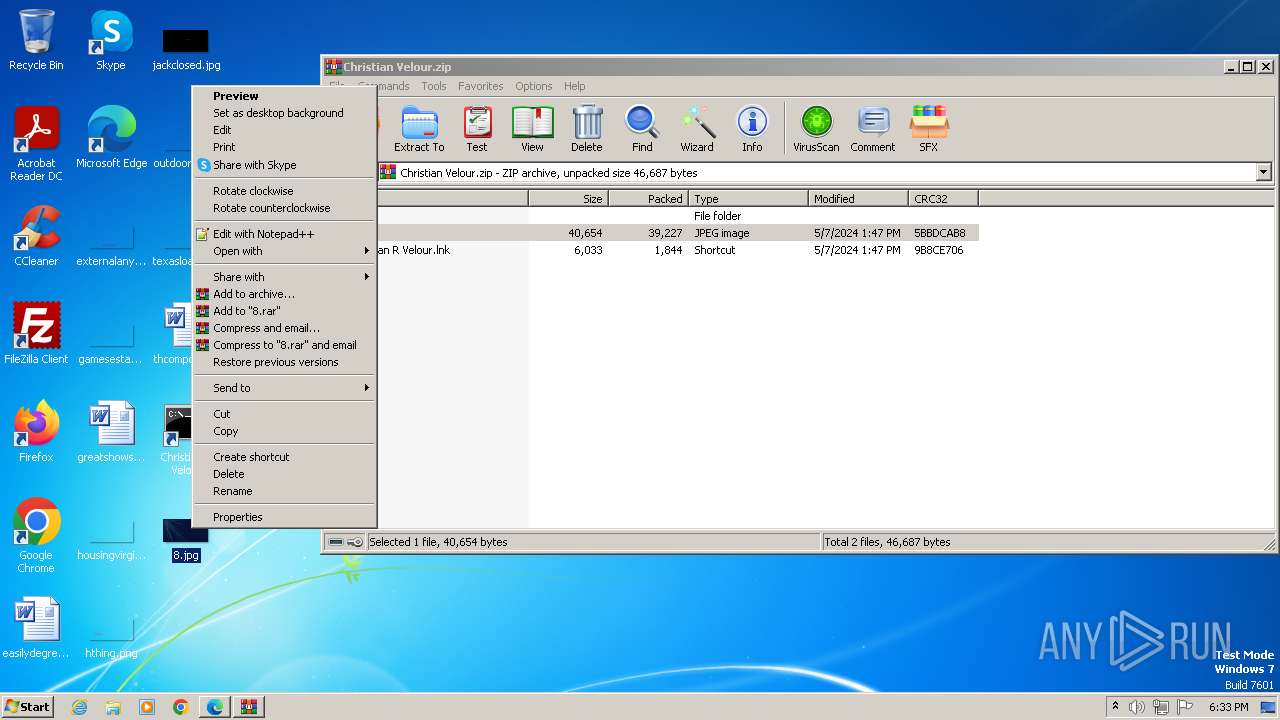Sort files by Packed column header
Viewport: 1280px width, 720px height.
click(x=648, y=199)
